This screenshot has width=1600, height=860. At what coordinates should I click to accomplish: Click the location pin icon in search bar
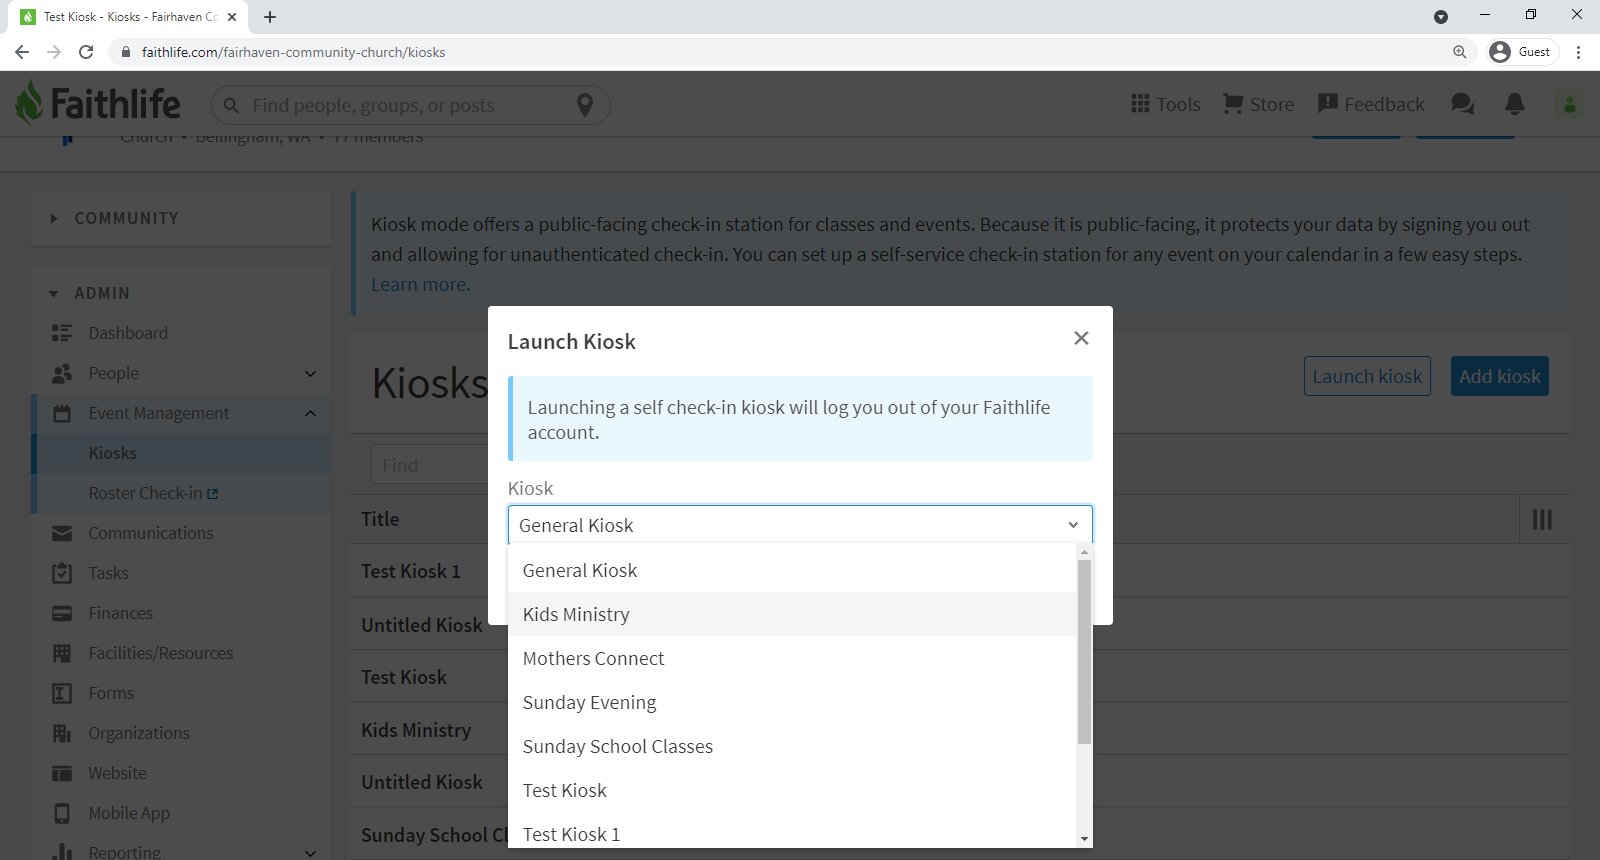585,105
